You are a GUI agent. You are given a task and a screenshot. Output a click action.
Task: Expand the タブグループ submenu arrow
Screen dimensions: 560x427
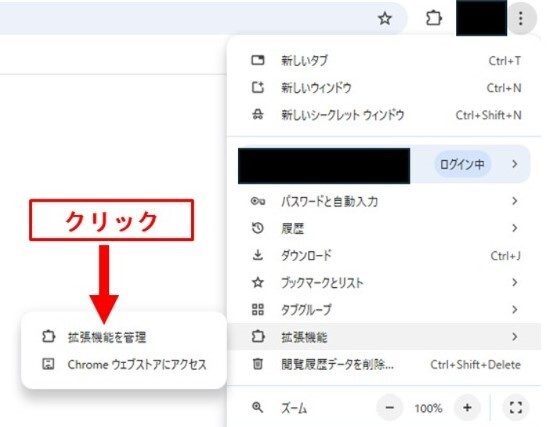click(515, 309)
